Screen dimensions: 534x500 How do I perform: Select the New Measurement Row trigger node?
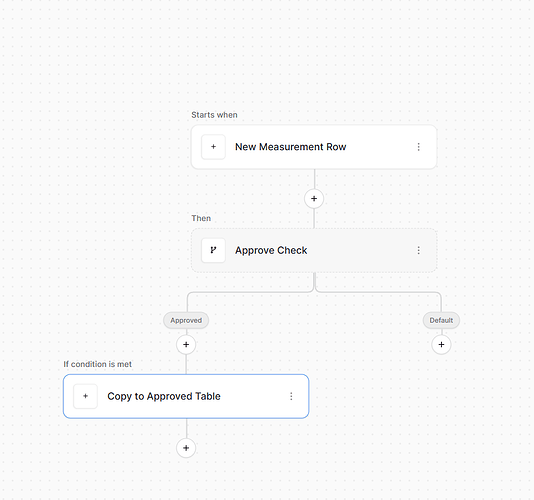(x=314, y=147)
